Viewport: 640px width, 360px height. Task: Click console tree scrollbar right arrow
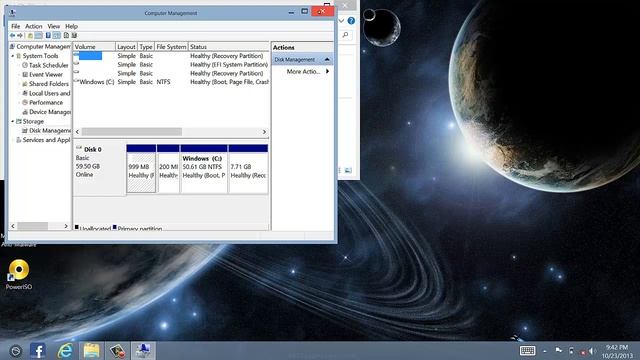66,226
